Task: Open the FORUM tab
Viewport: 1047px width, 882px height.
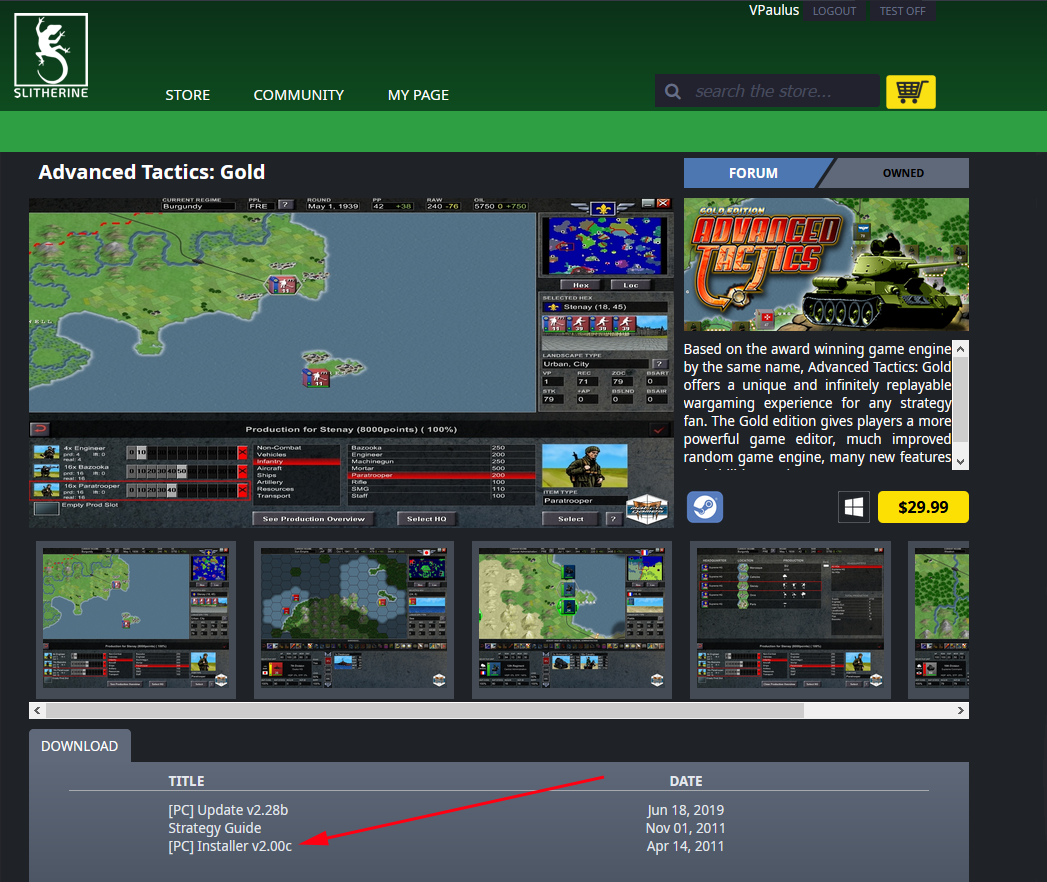Action: click(x=753, y=173)
